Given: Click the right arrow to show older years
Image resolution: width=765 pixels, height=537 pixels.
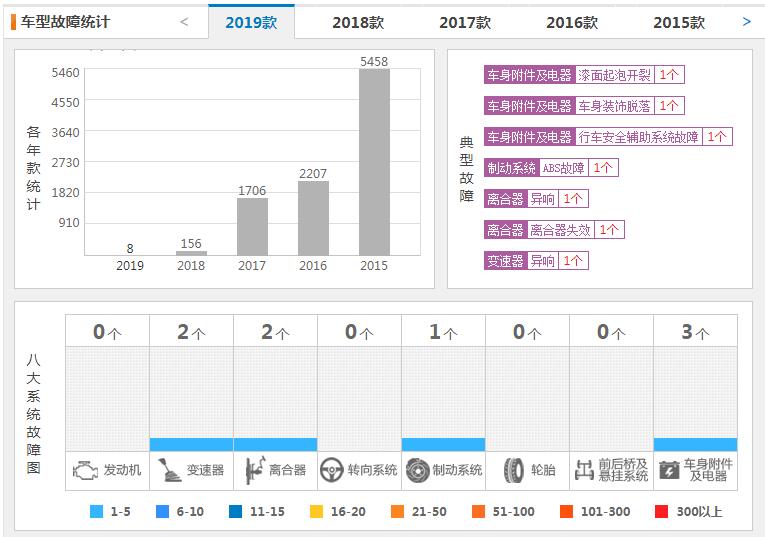Looking at the screenshot, I should (x=746, y=21).
